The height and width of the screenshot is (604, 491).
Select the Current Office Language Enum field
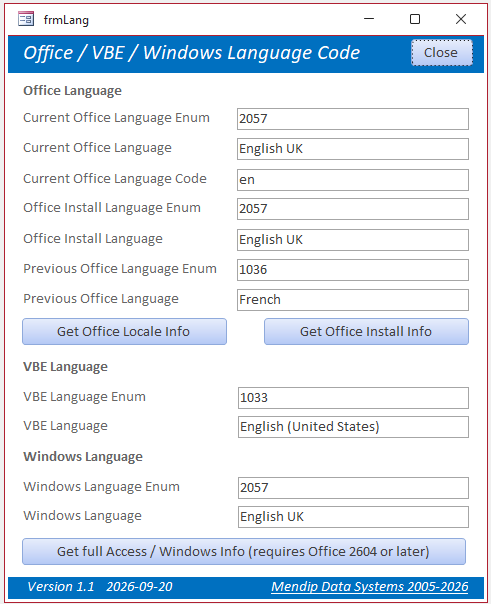click(x=353, y=119)
